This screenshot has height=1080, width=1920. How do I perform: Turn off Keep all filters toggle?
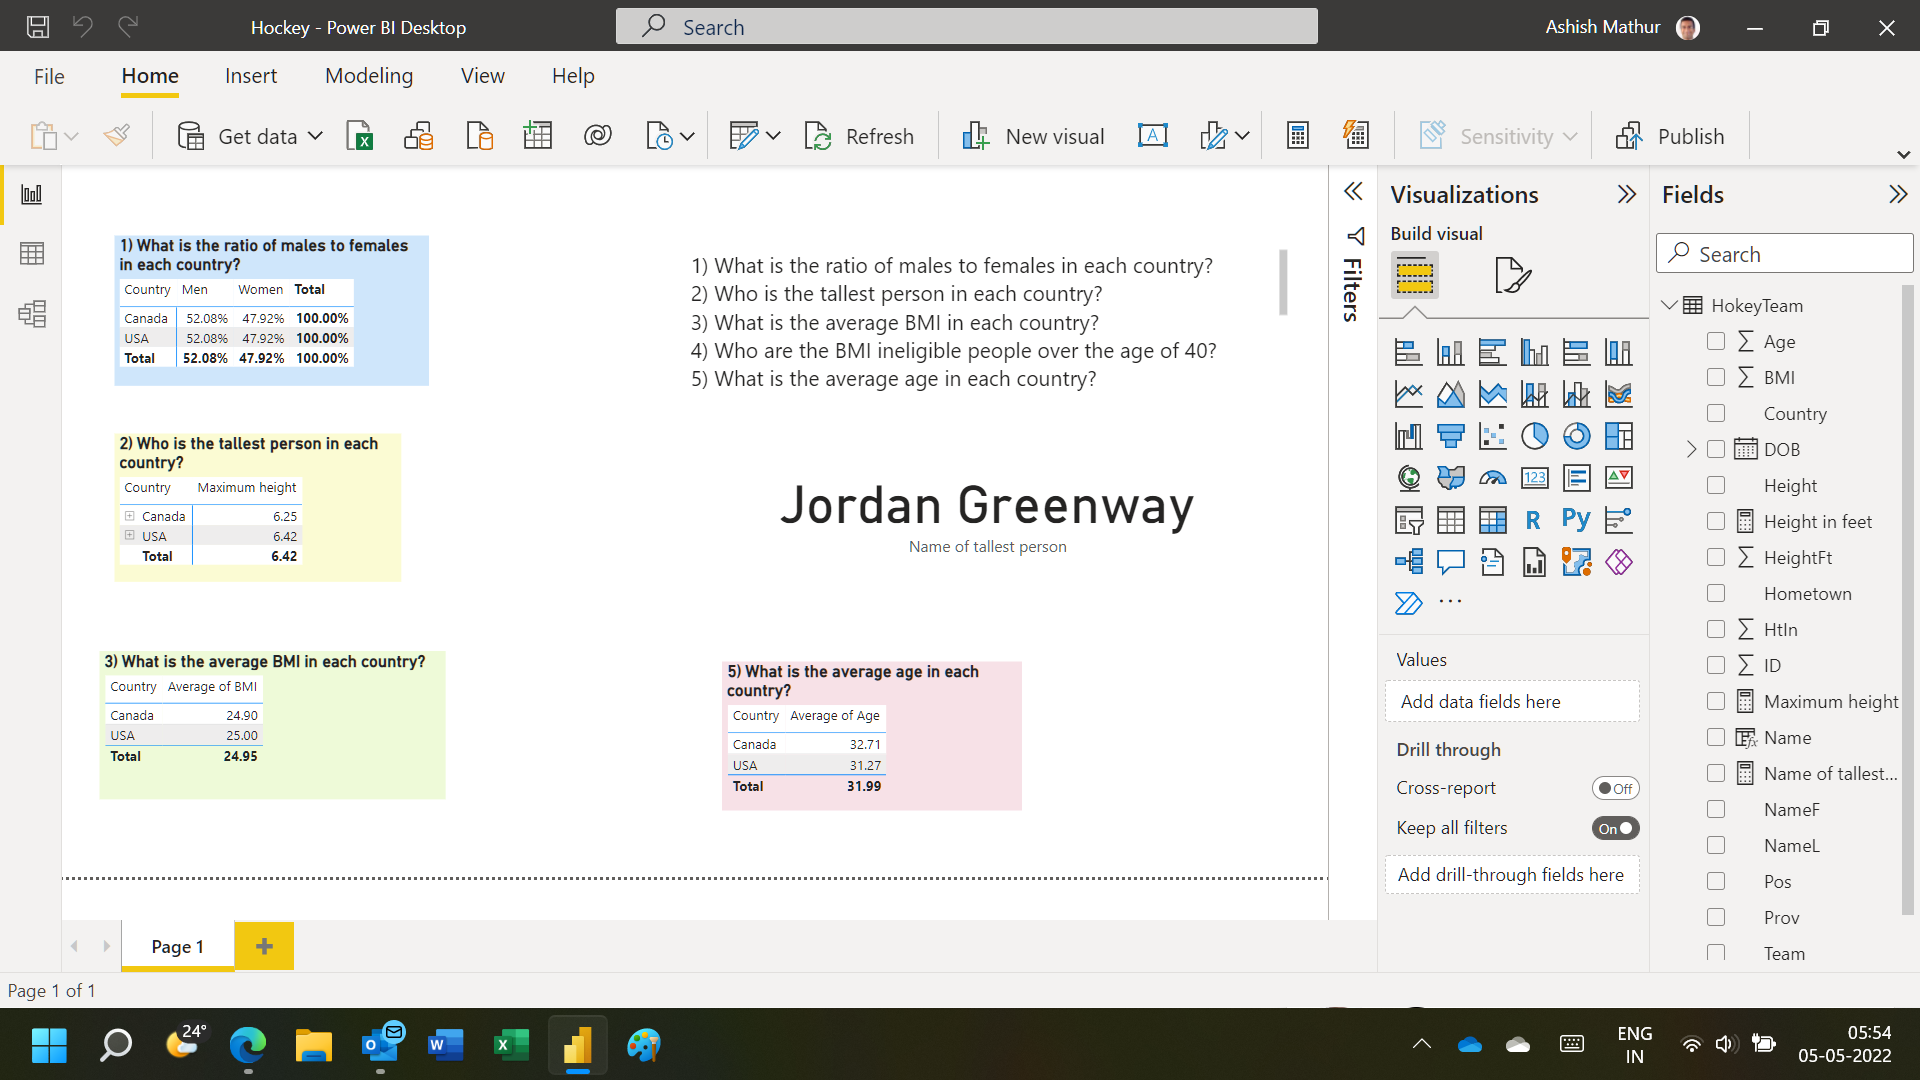1615,828
